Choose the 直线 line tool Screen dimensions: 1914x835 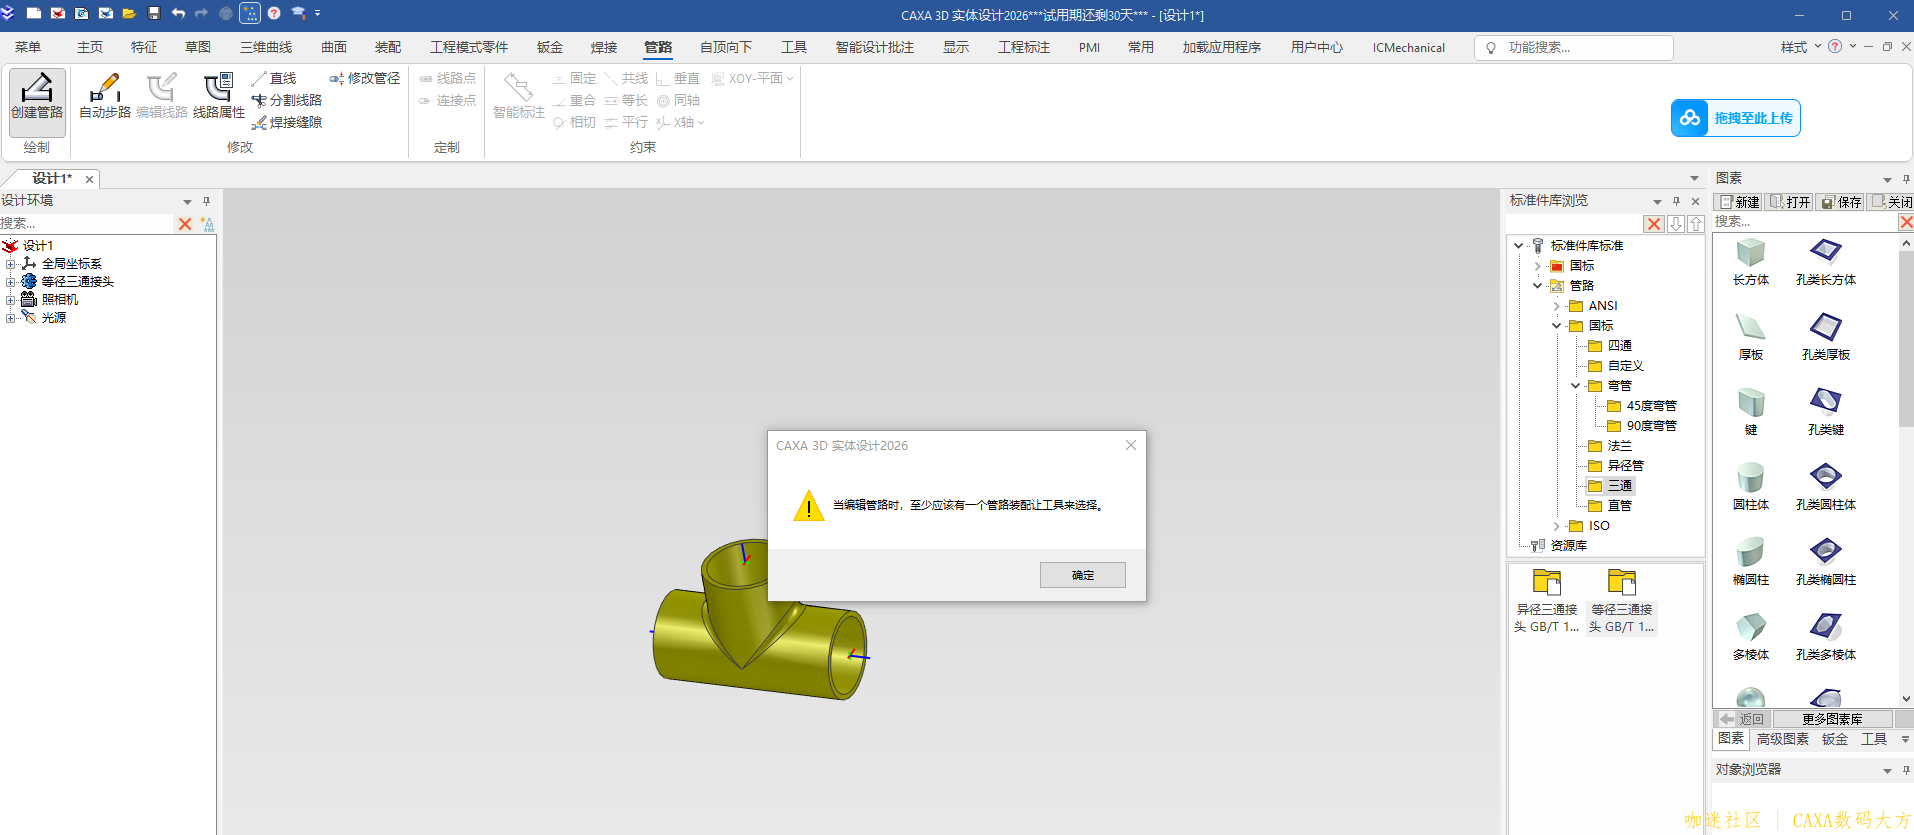coord(274,78)
